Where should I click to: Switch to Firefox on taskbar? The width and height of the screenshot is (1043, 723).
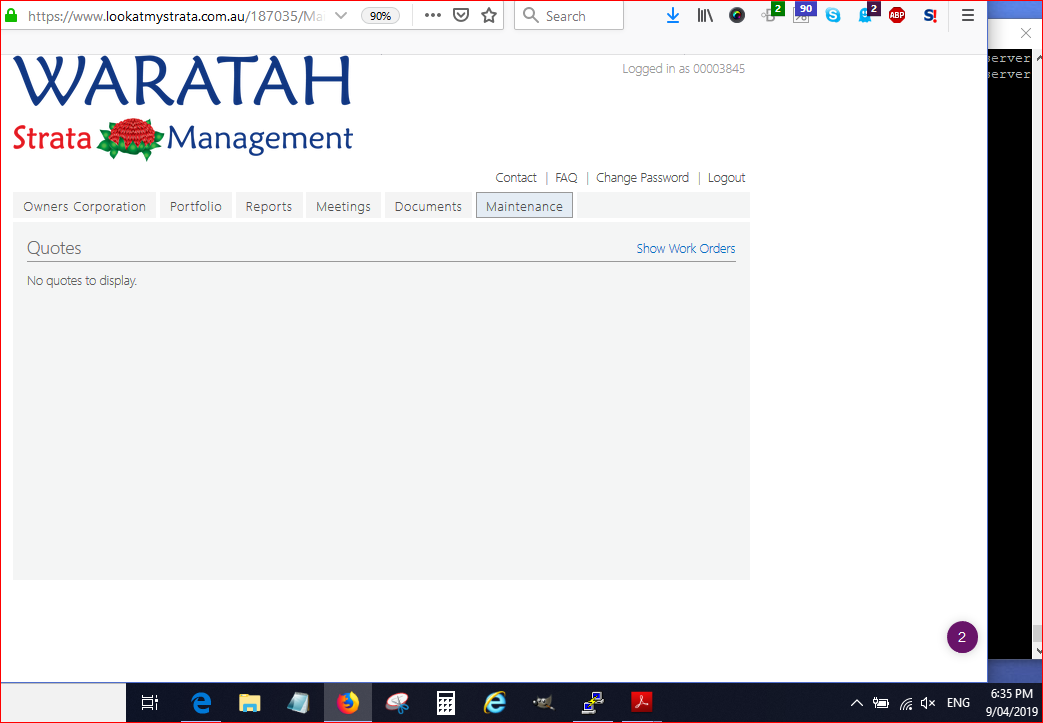point(347,702)
